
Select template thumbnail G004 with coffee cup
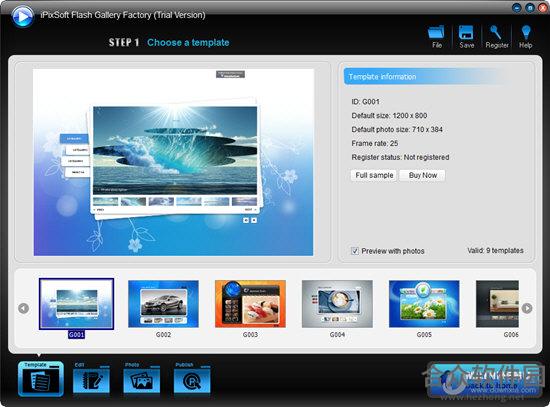click(x=337, y=304)
